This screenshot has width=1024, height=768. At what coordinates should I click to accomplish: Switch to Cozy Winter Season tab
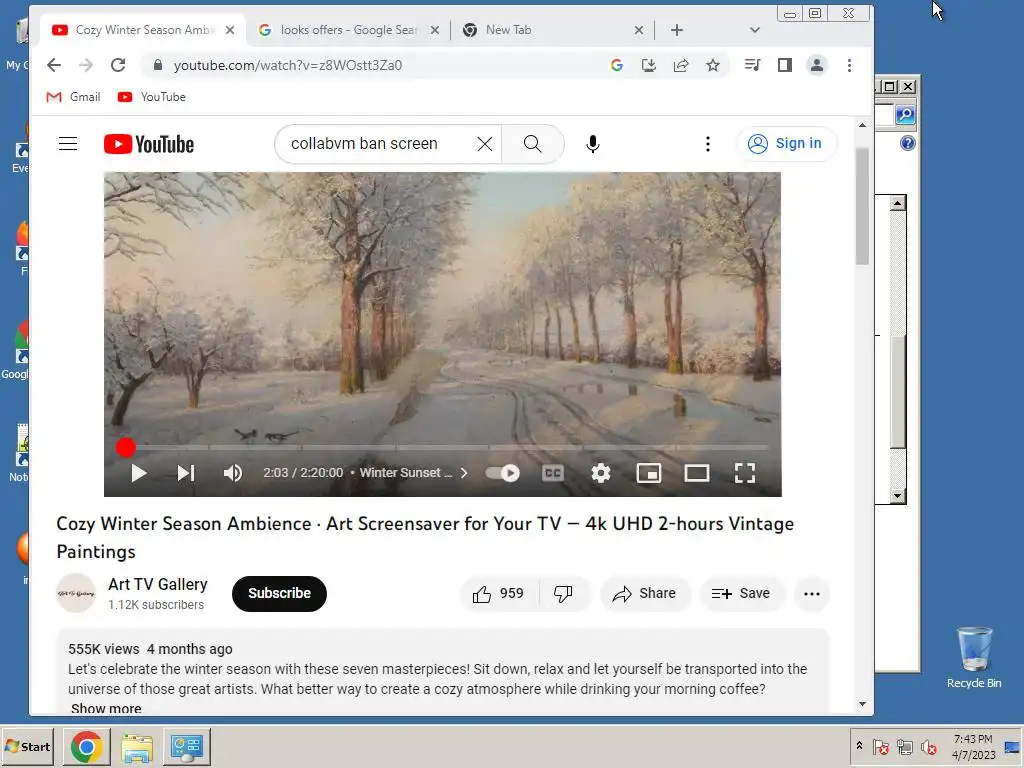144,30
